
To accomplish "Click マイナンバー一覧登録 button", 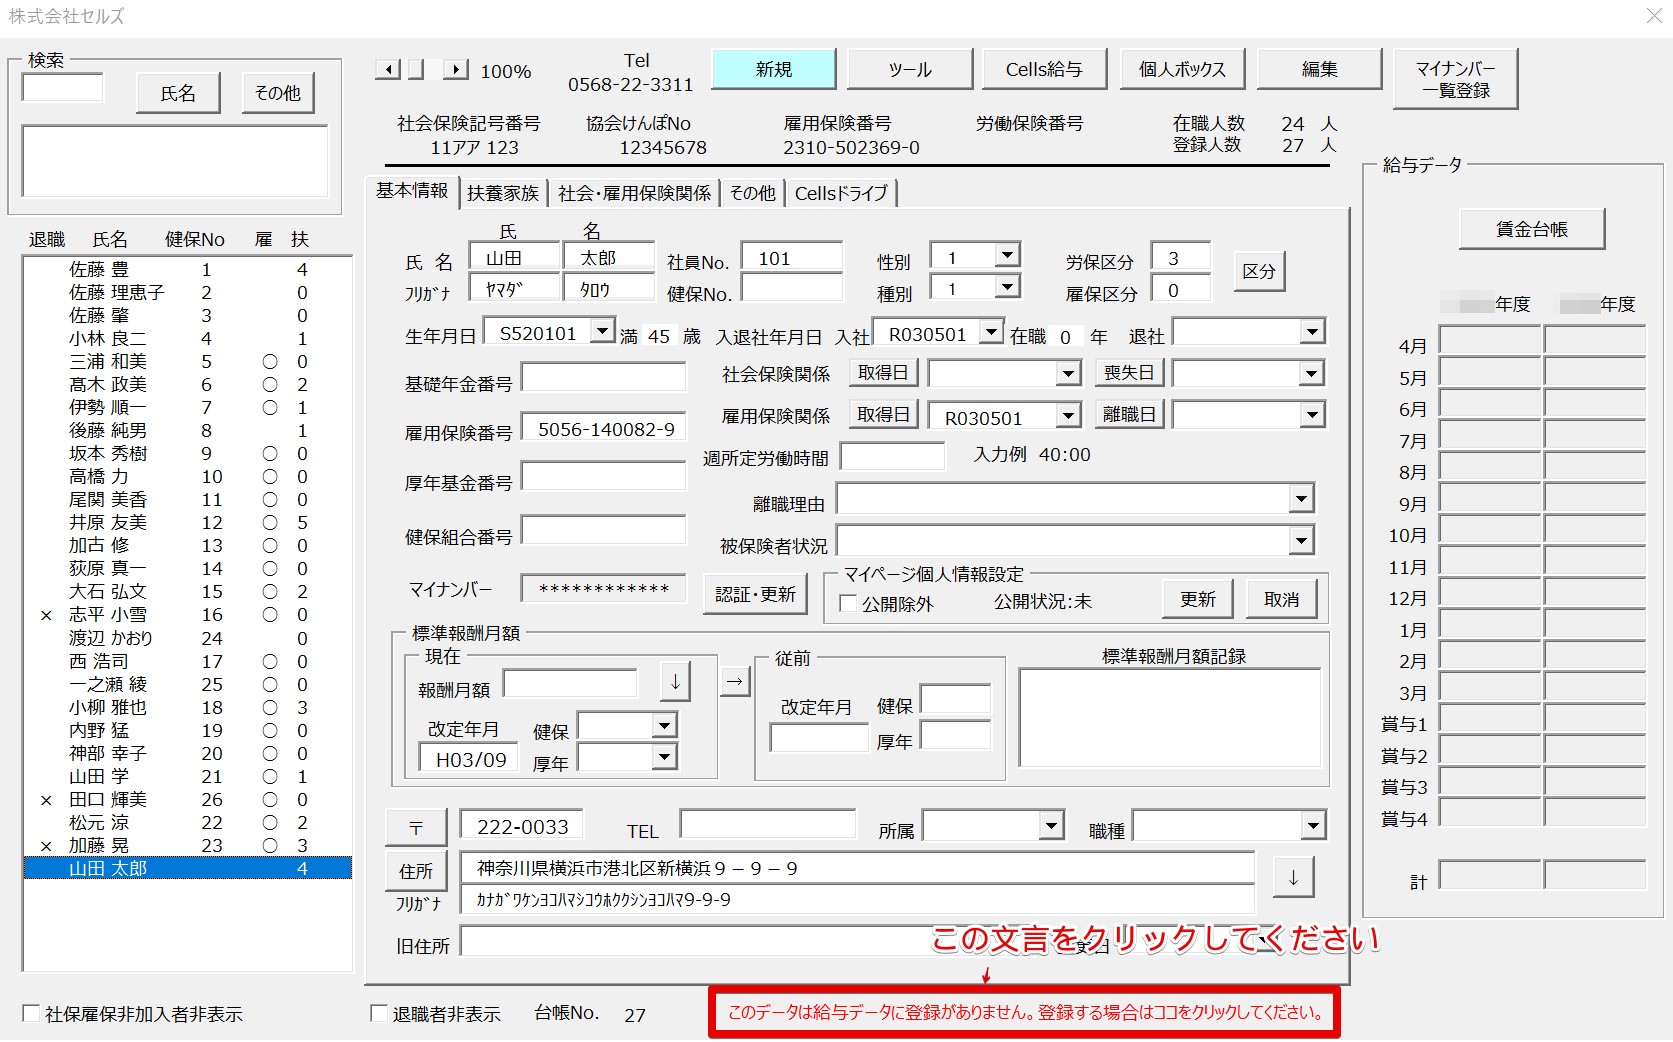I will [x=1455, y=79].
